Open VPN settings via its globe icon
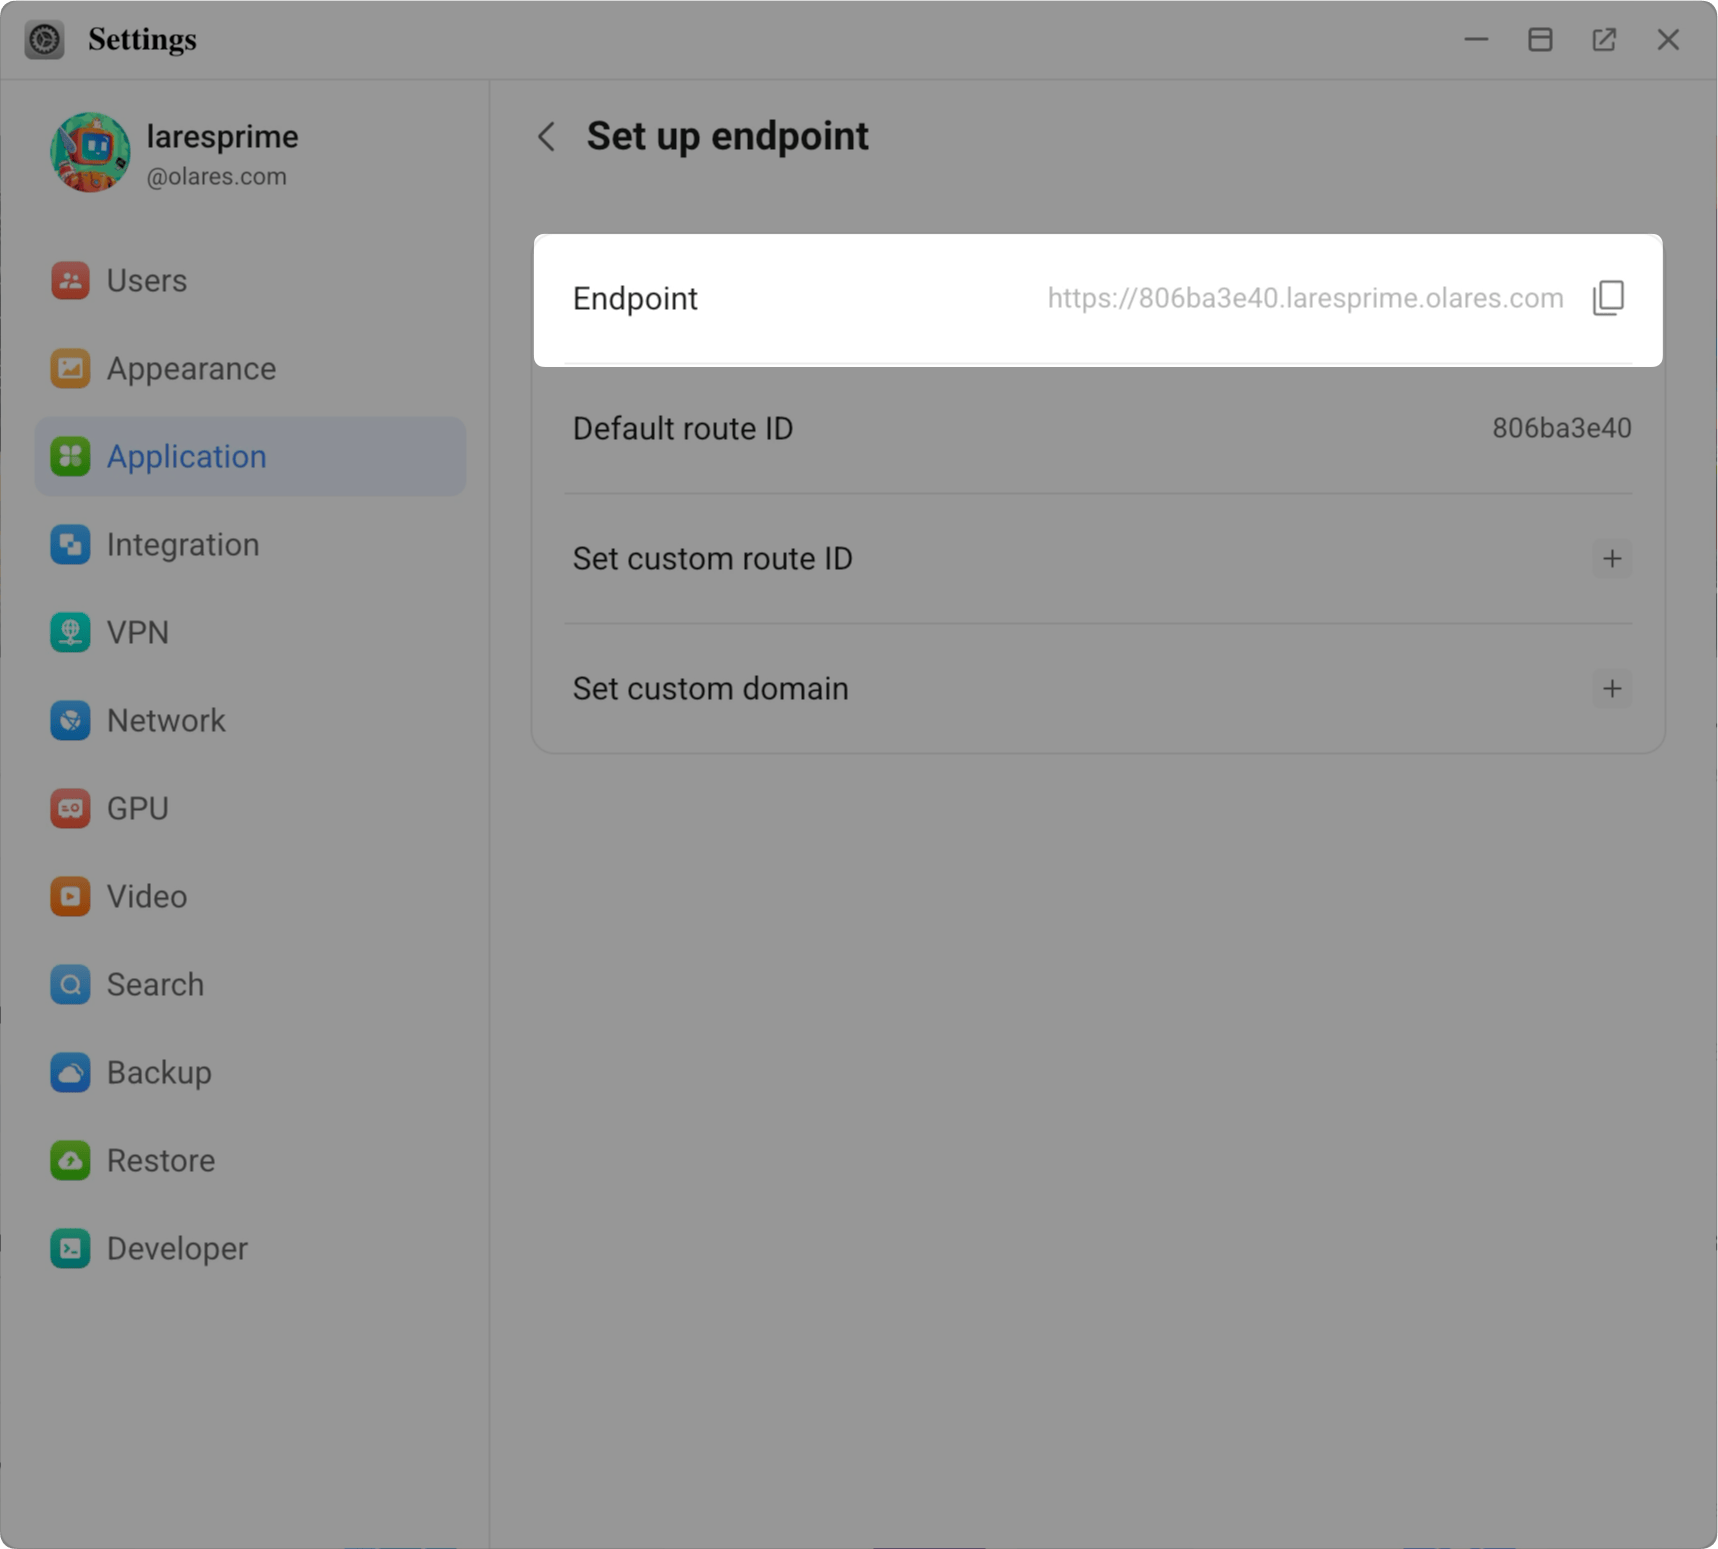 pyautogui.click(x=70, y=632)
